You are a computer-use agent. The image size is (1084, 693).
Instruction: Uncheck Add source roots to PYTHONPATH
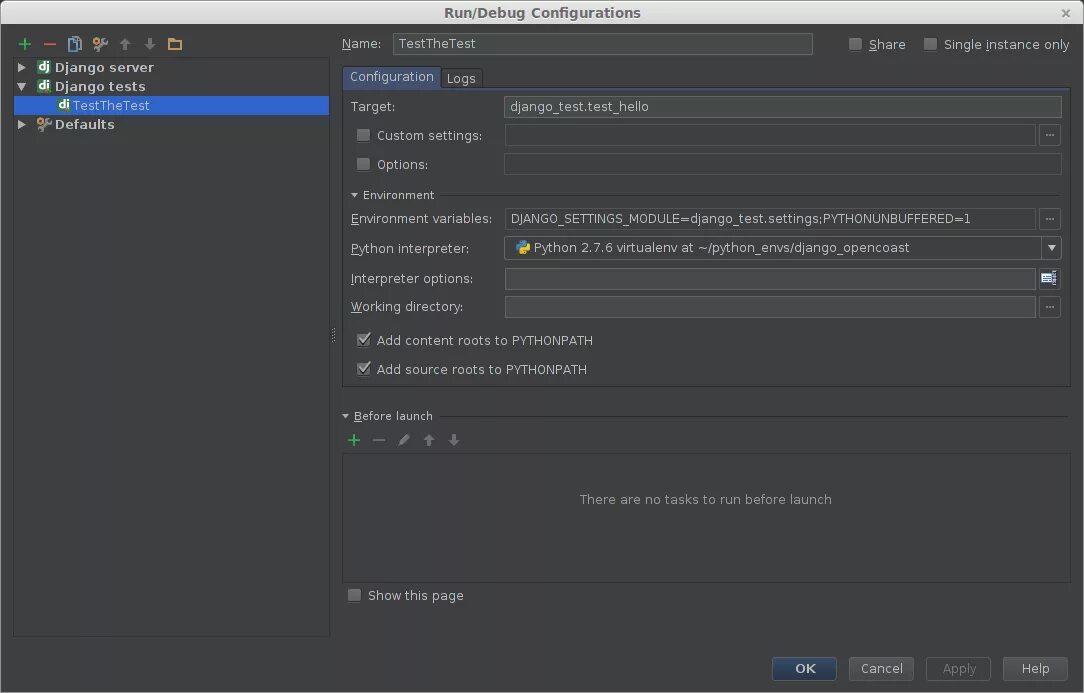[364, 369]
